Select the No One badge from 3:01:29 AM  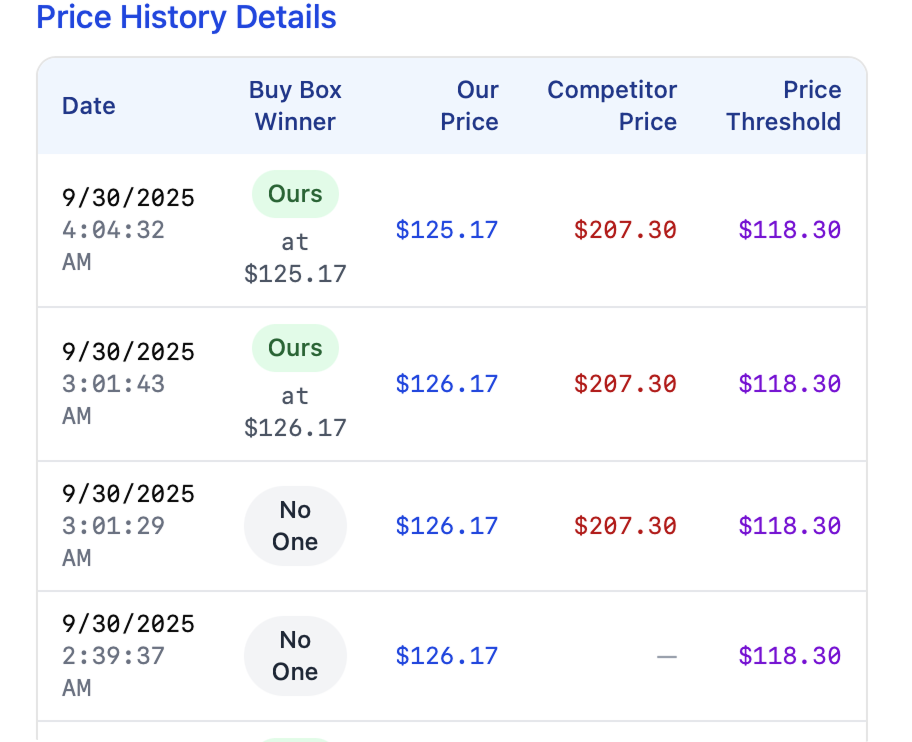point(294,525)
